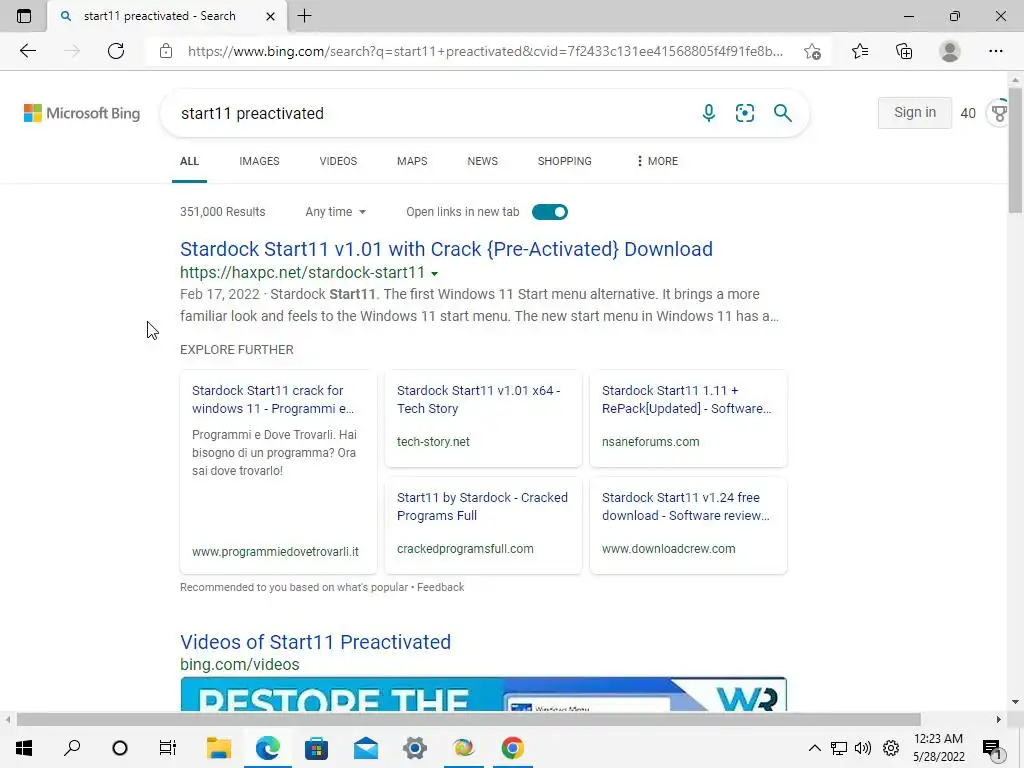The width and height of the screenshot is (1024, 768).
Task: Click the scroll right arrow of horizontal scrollbar
Action: (x=999, y=720)
